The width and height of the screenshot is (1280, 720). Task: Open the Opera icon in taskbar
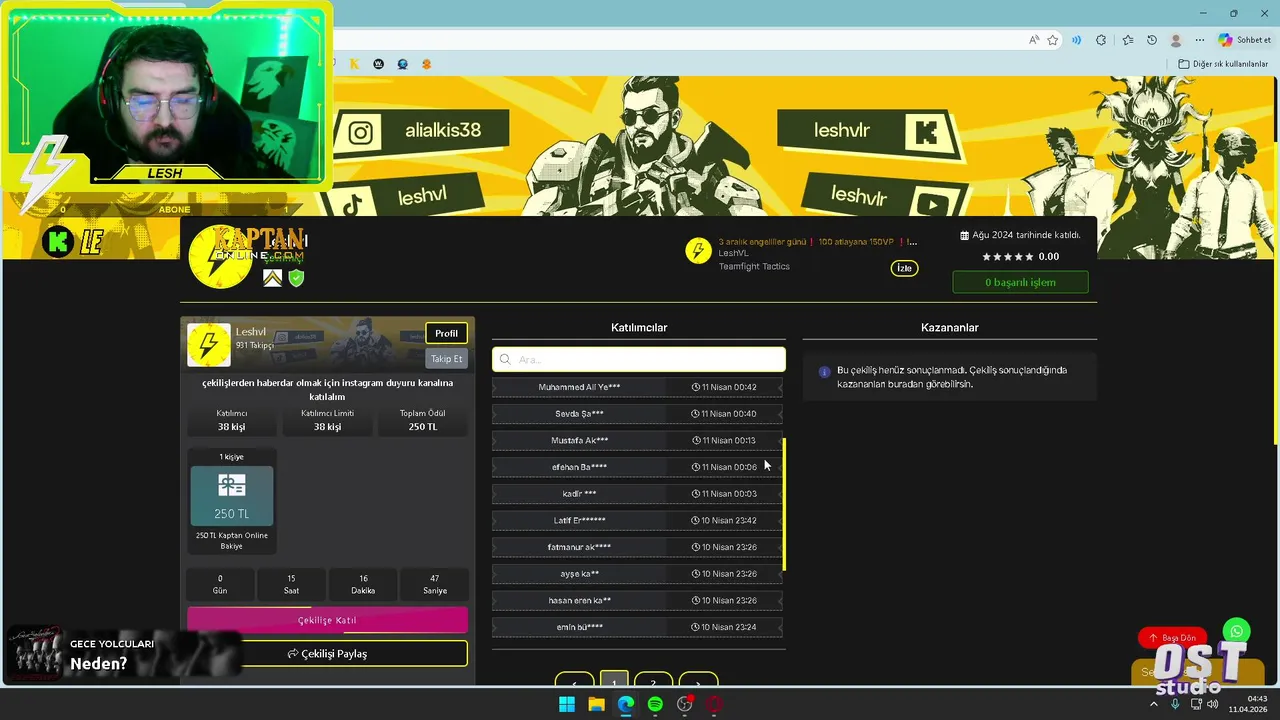[x=714, y=704]
